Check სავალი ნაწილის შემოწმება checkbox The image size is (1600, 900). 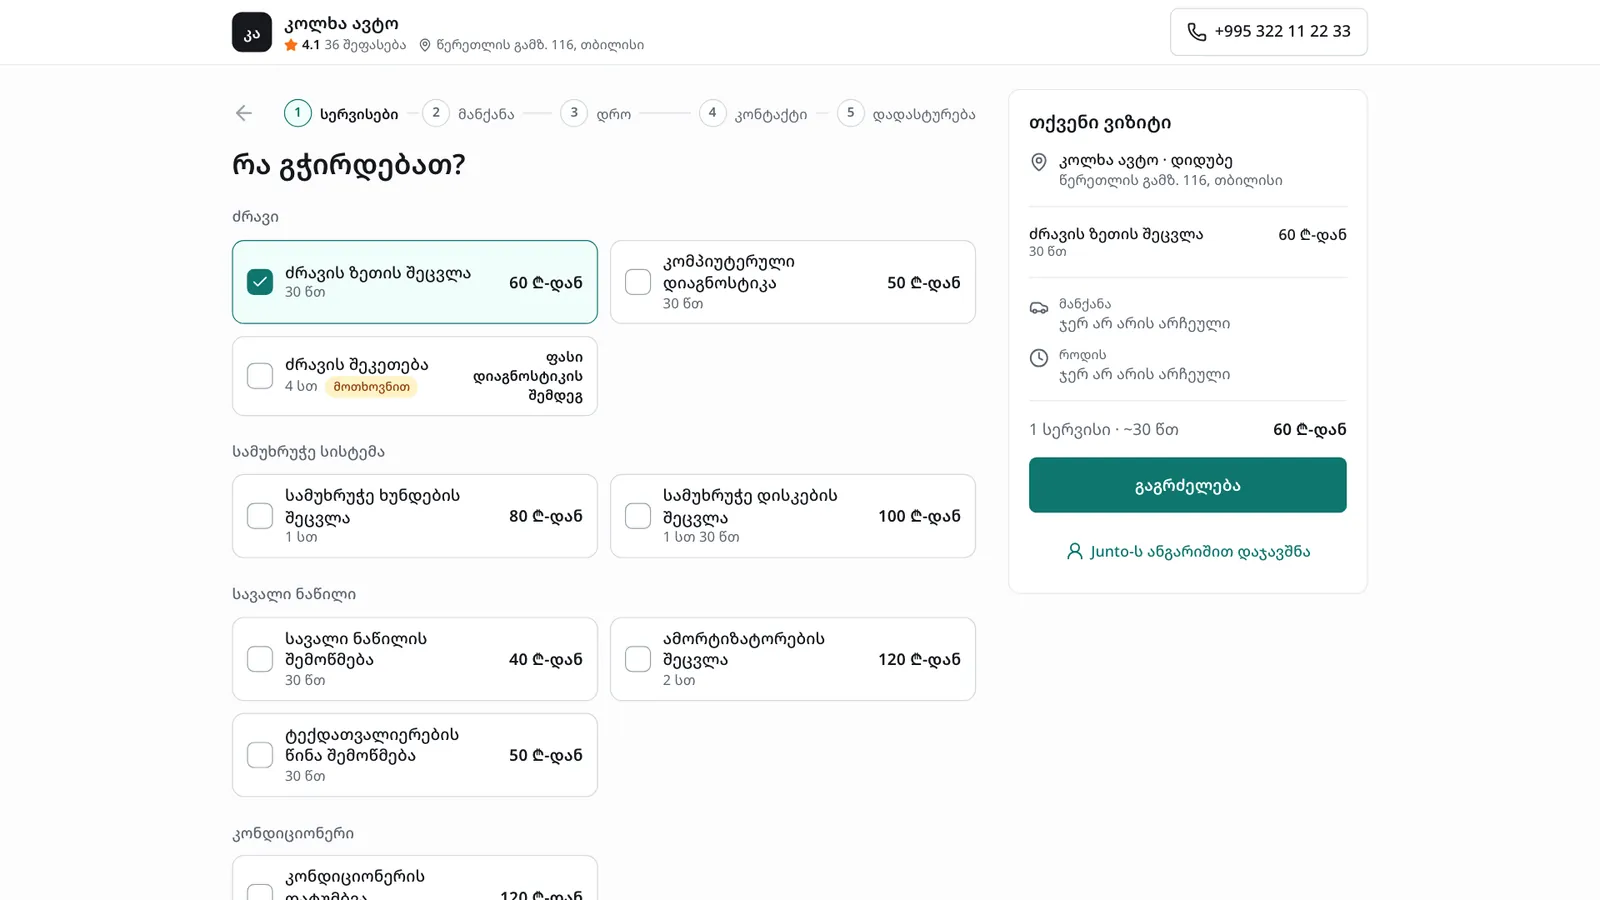pyautogui.click(x=260, y=659)
